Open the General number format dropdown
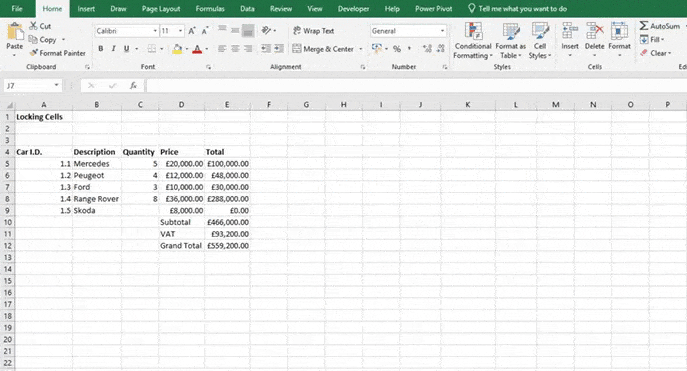Viewport: 687px width, 371px height. [x=443, y=31]
